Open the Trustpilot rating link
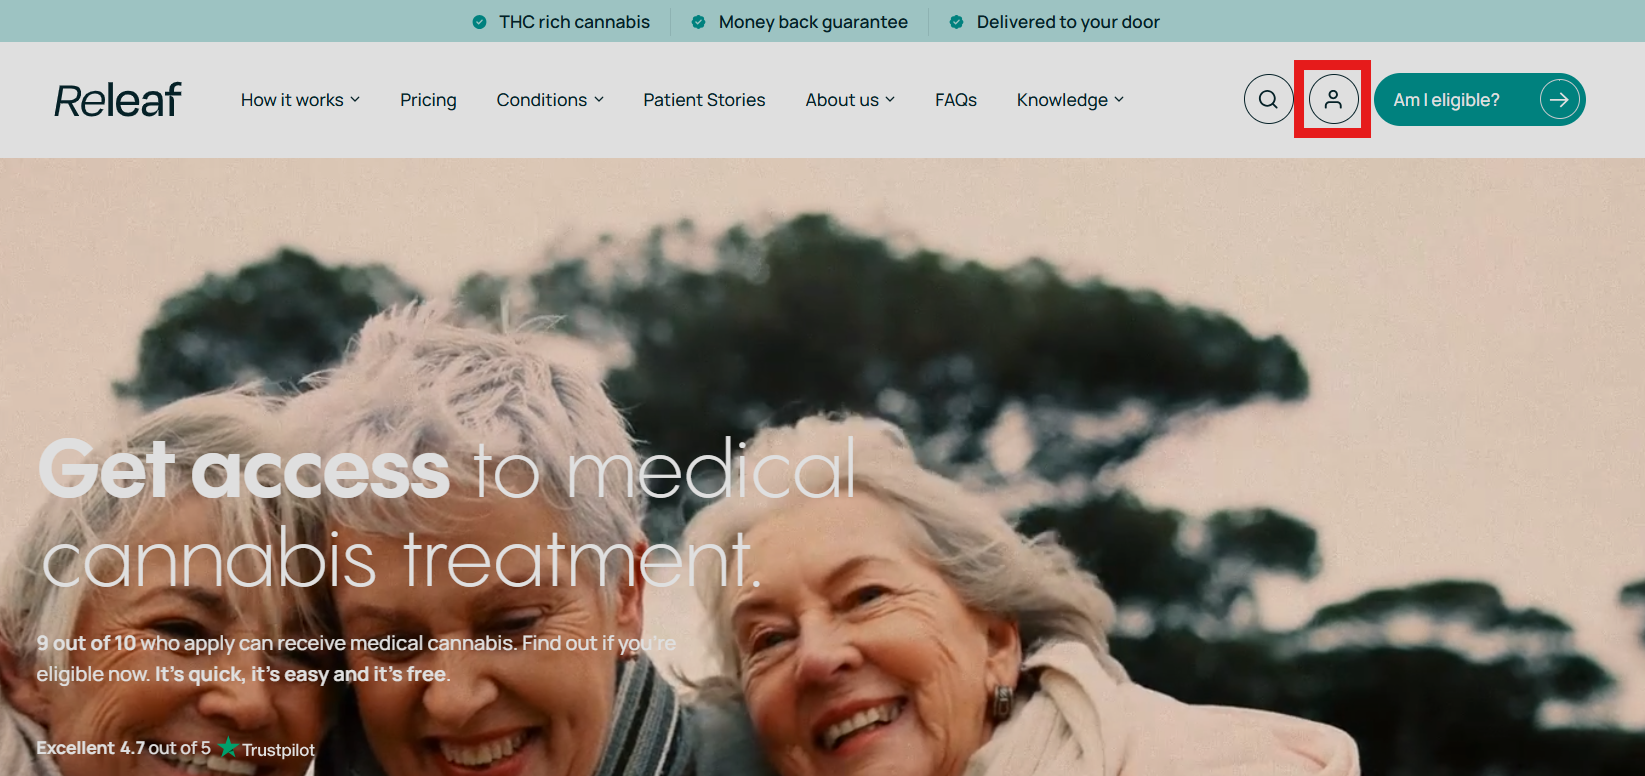The image size is (1645, 776). [176, 748]
